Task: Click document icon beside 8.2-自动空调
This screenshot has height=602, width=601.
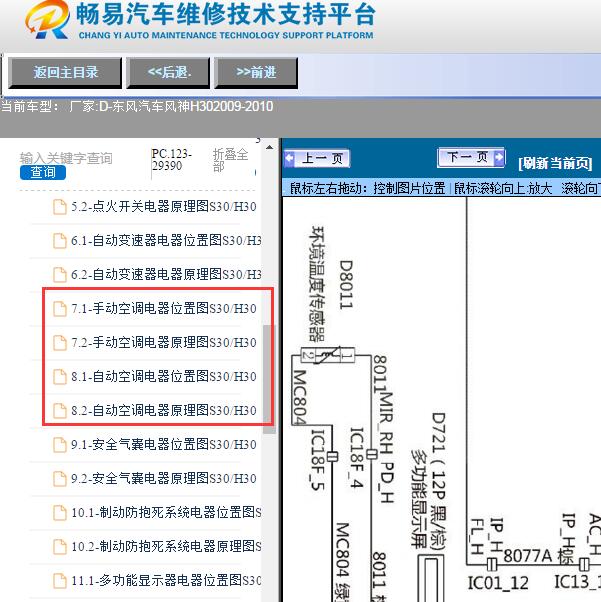Action: click(60, 411)
